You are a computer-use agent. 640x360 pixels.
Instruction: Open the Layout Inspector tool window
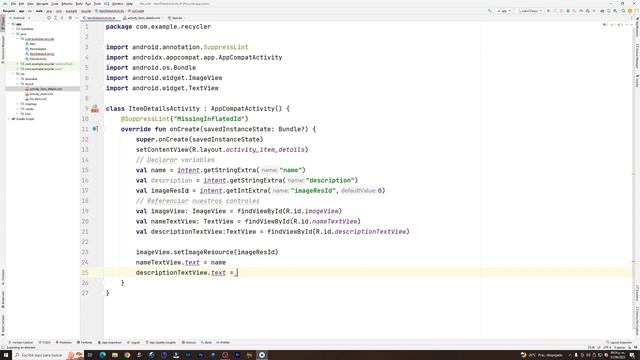(619, 342)
